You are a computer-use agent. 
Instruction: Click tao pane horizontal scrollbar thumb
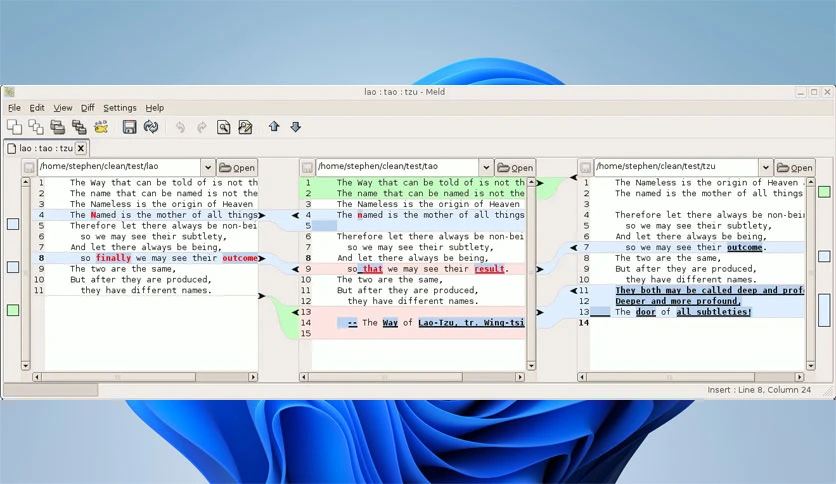point(385,377)
